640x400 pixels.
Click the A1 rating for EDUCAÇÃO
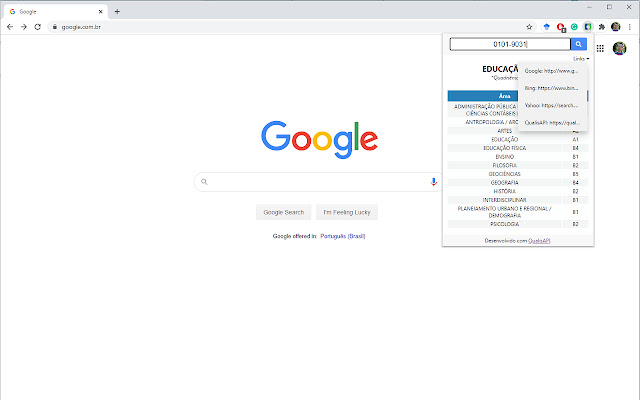pos(575,140)
